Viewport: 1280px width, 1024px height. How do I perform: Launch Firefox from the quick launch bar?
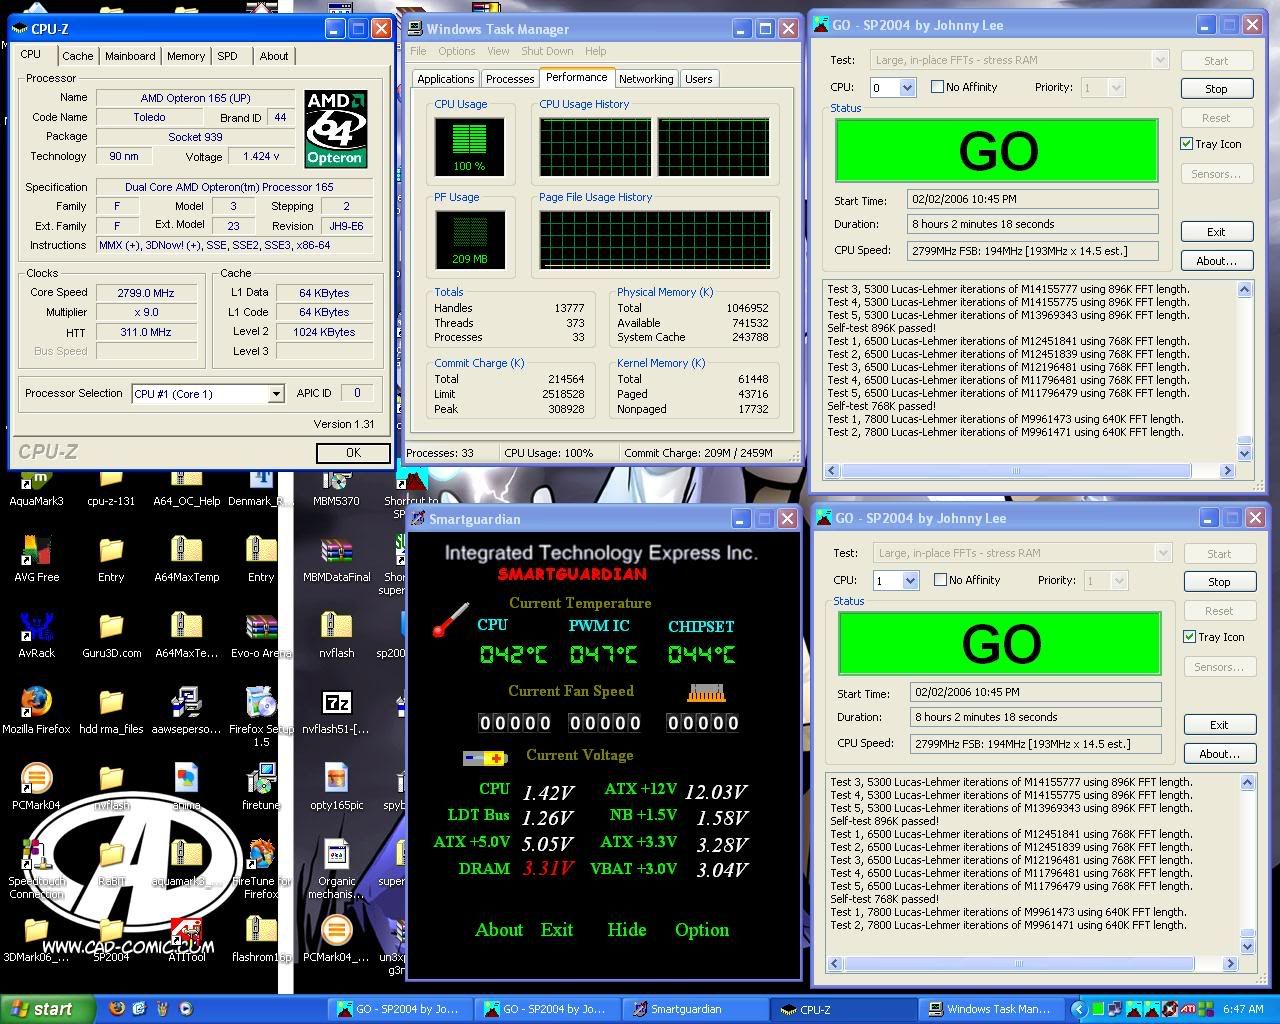pos(117,1009)
